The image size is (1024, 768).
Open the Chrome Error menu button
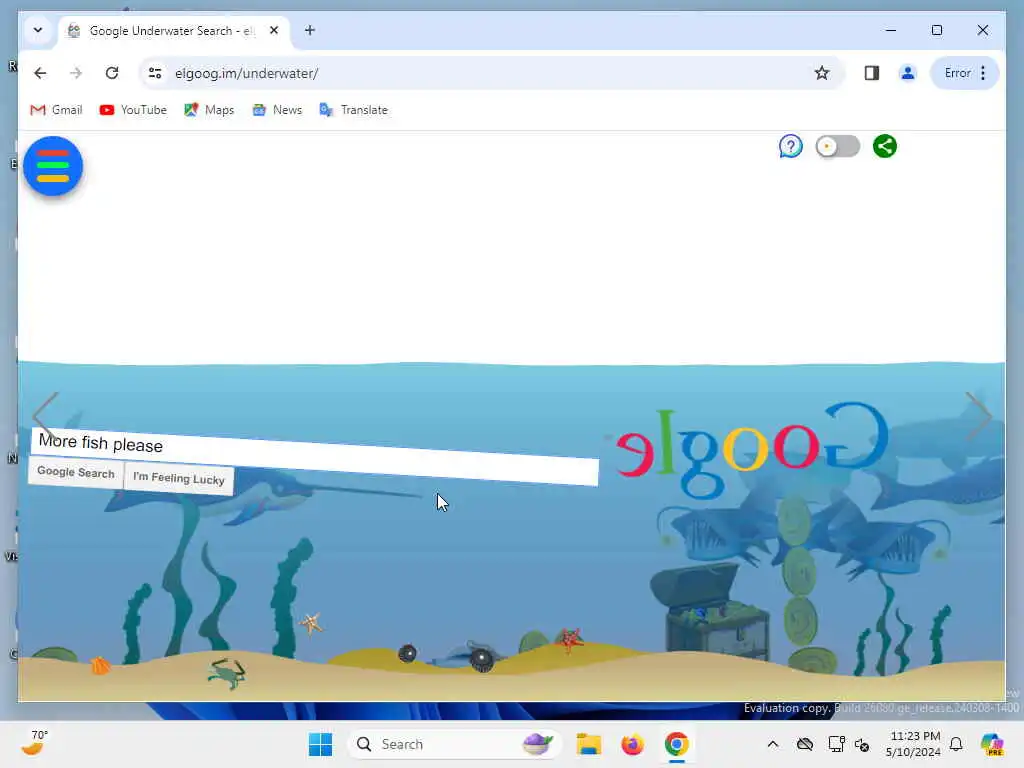pyautogui.click(x=965, y=73)
